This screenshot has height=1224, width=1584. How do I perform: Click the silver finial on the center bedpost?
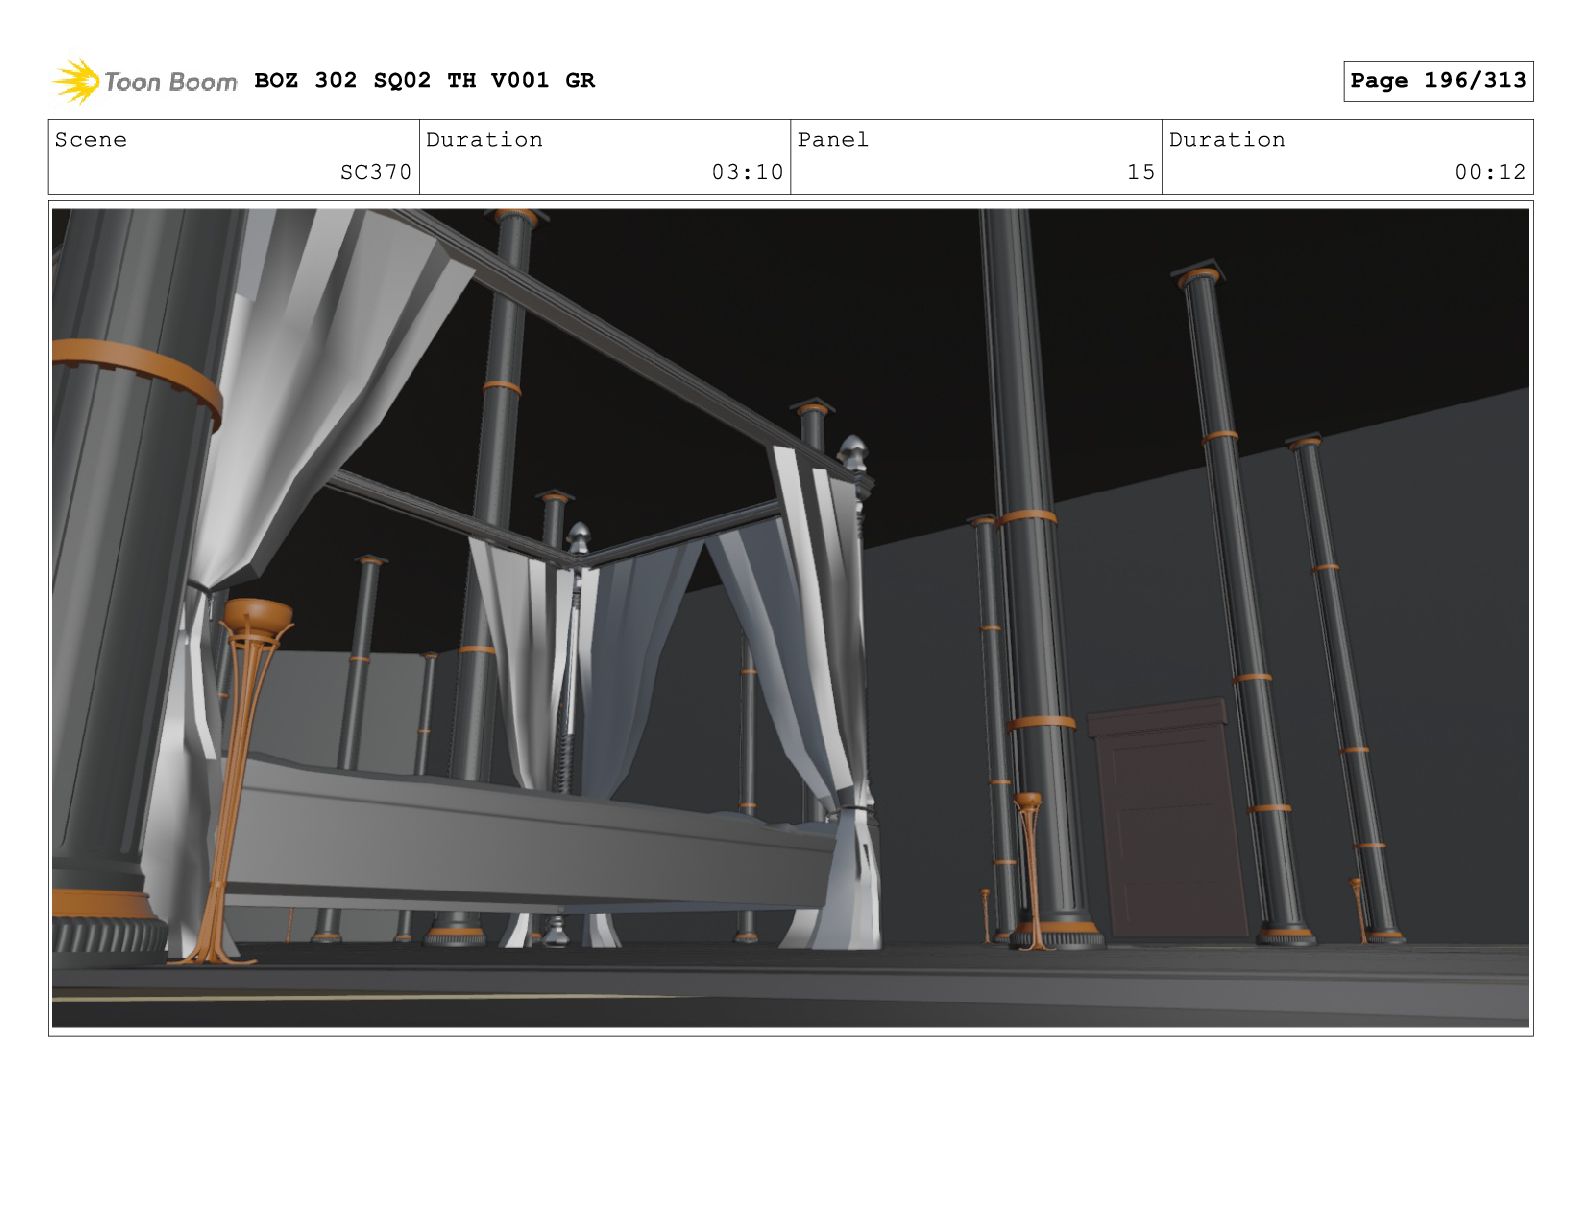point(578,540)
